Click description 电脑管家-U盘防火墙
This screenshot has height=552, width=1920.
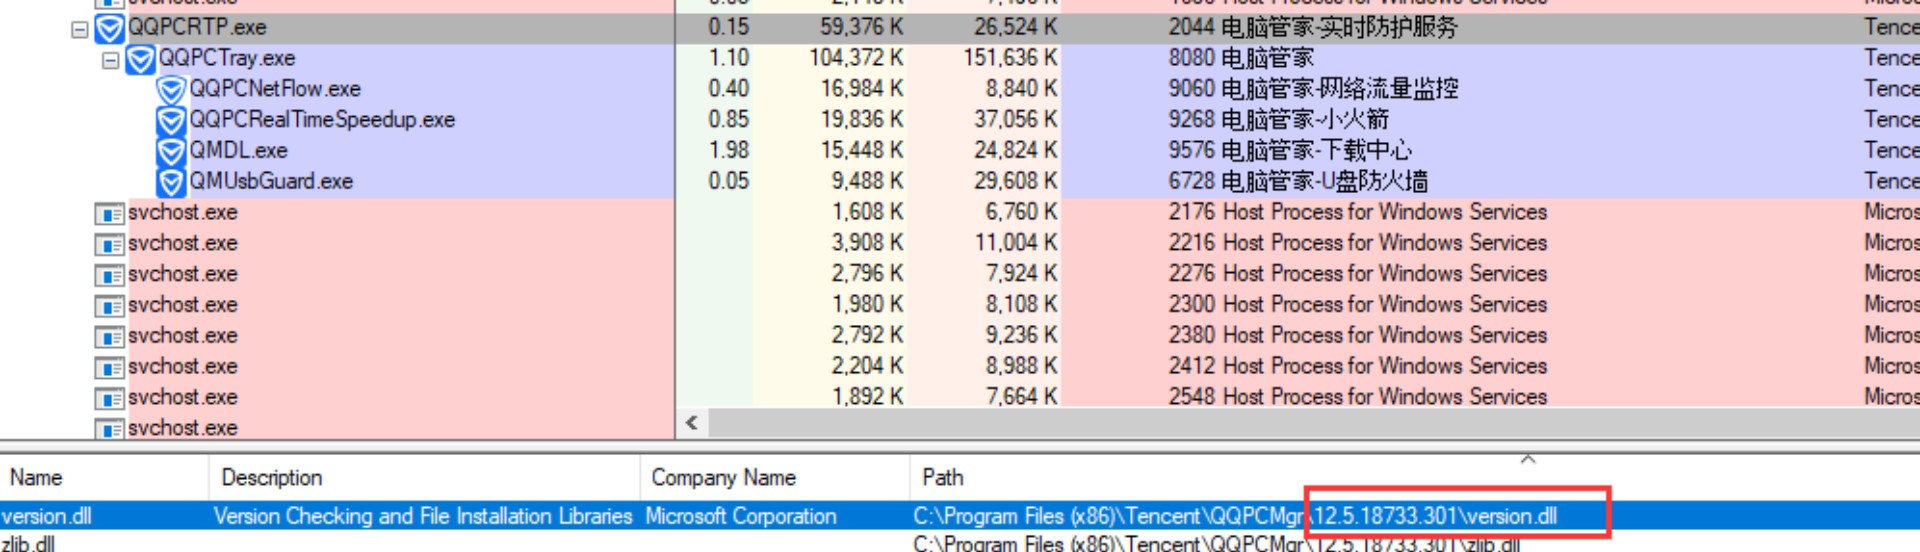[1325, 182]
